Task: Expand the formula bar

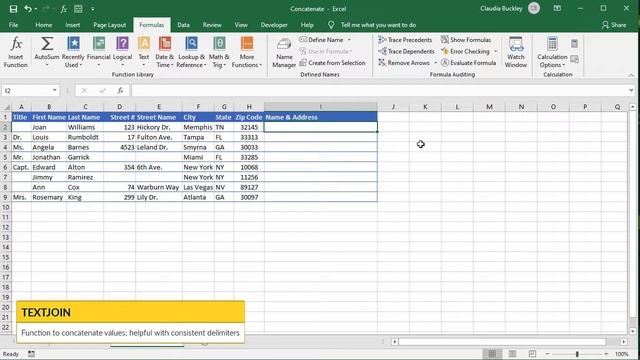Action: (631, 91)
